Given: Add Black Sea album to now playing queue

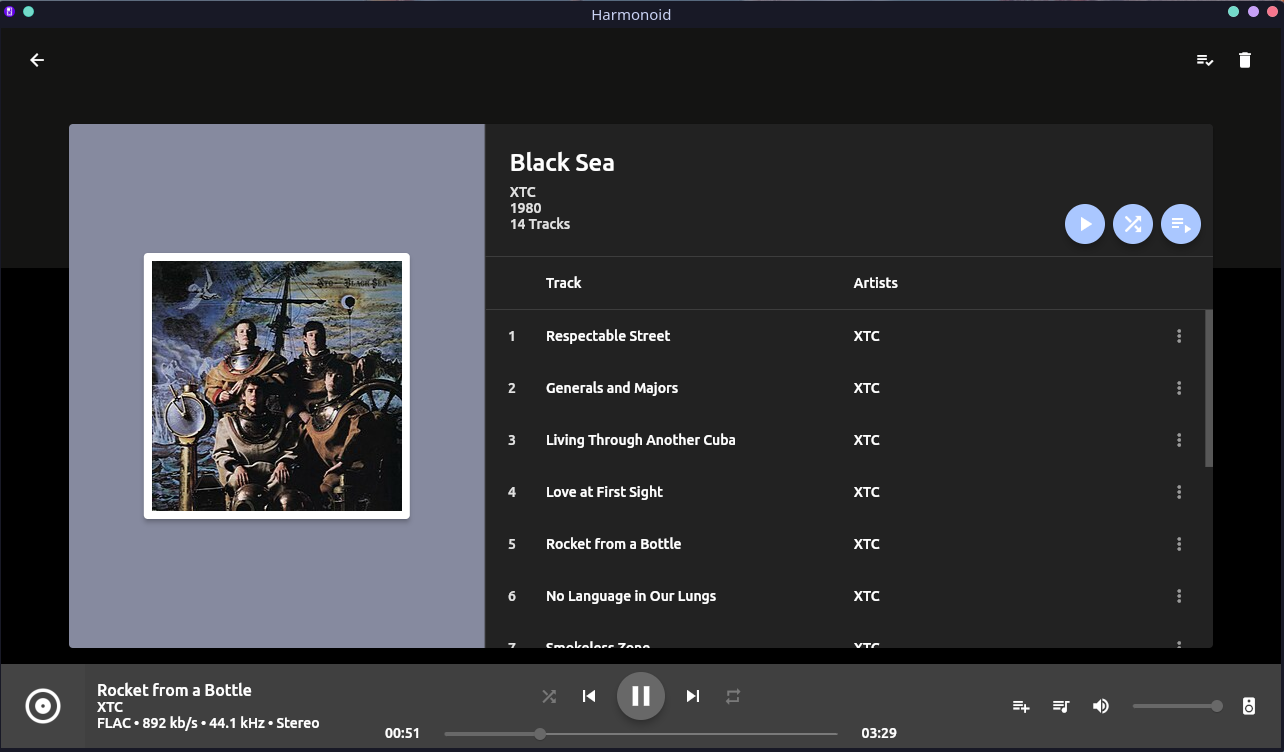Looking at the screenshot, I should 1181,224.
